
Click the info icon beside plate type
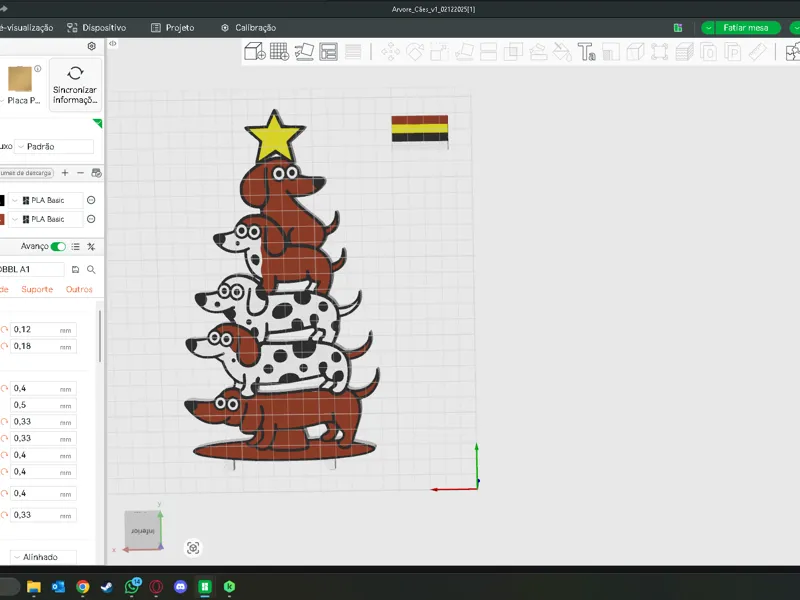pyautogui.click(x=37, y=68)
